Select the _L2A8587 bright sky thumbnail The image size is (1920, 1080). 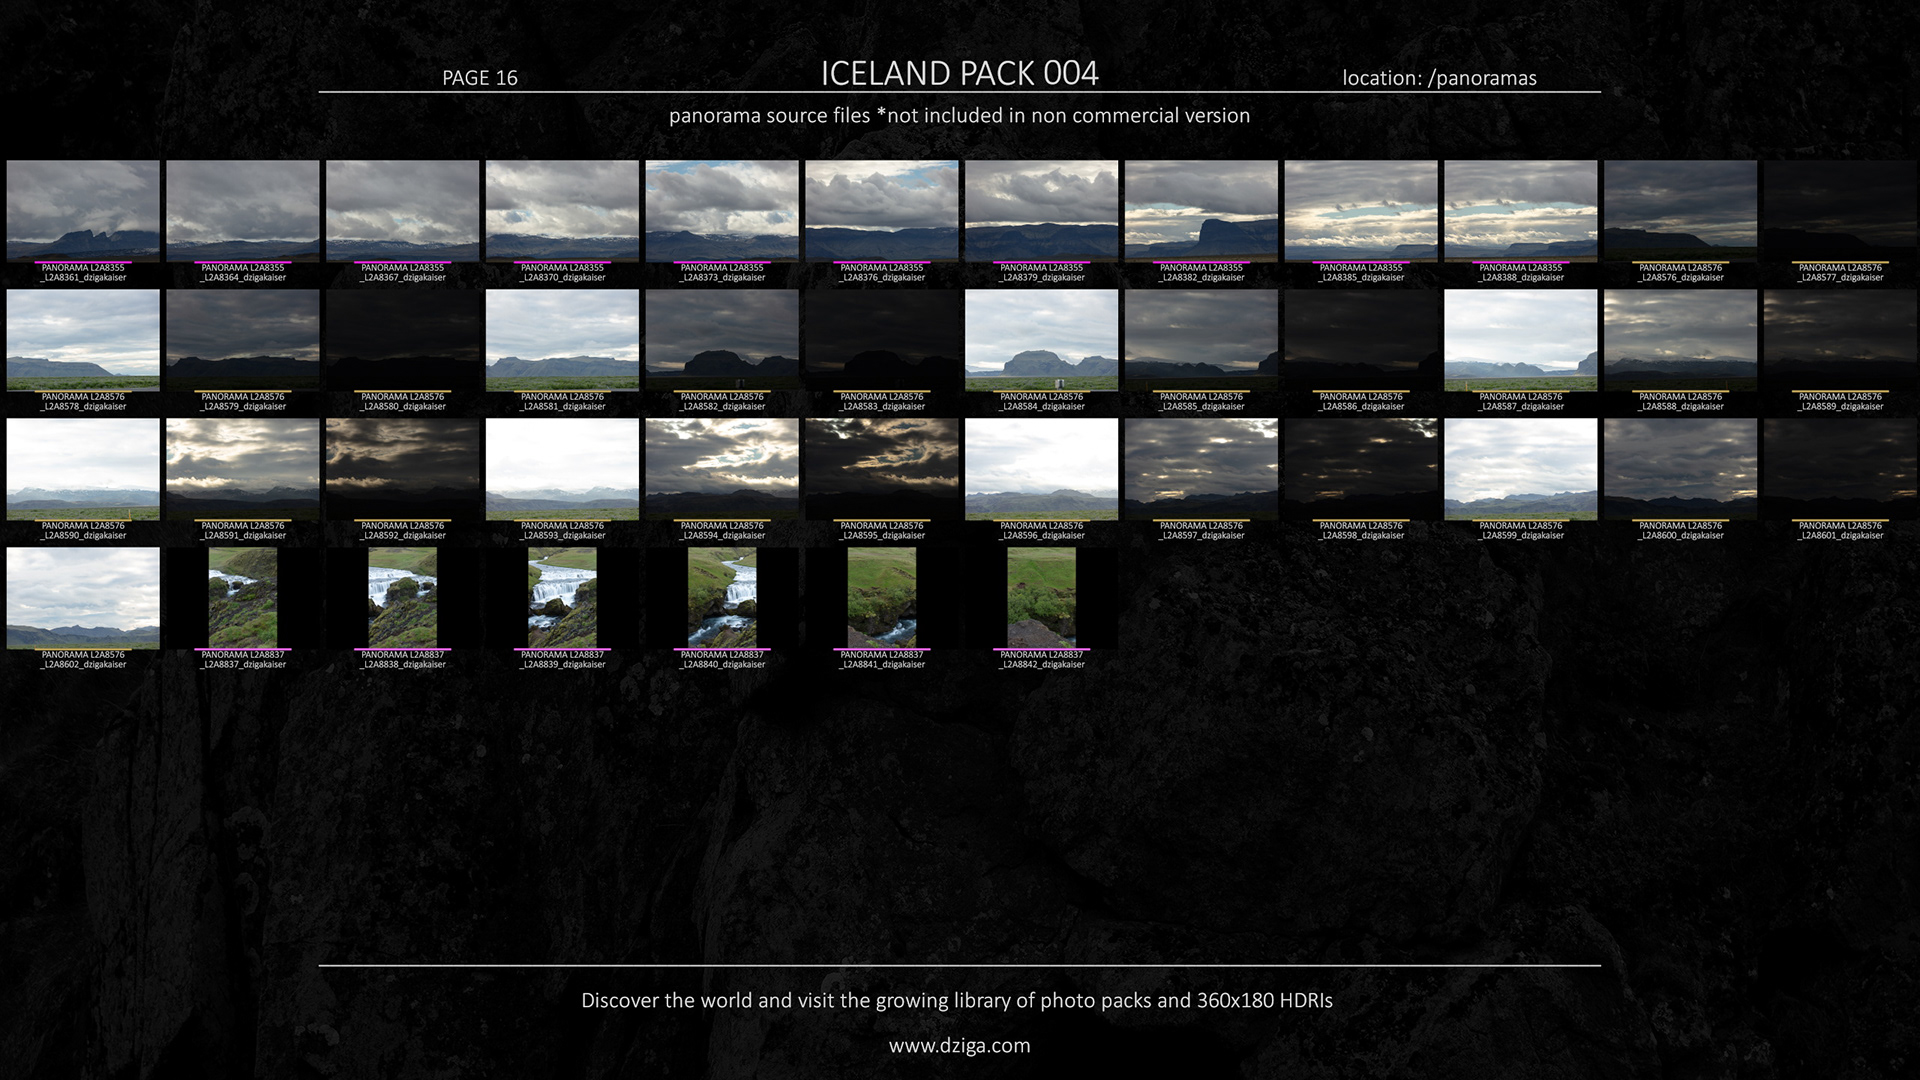(x=1520, y=339)
